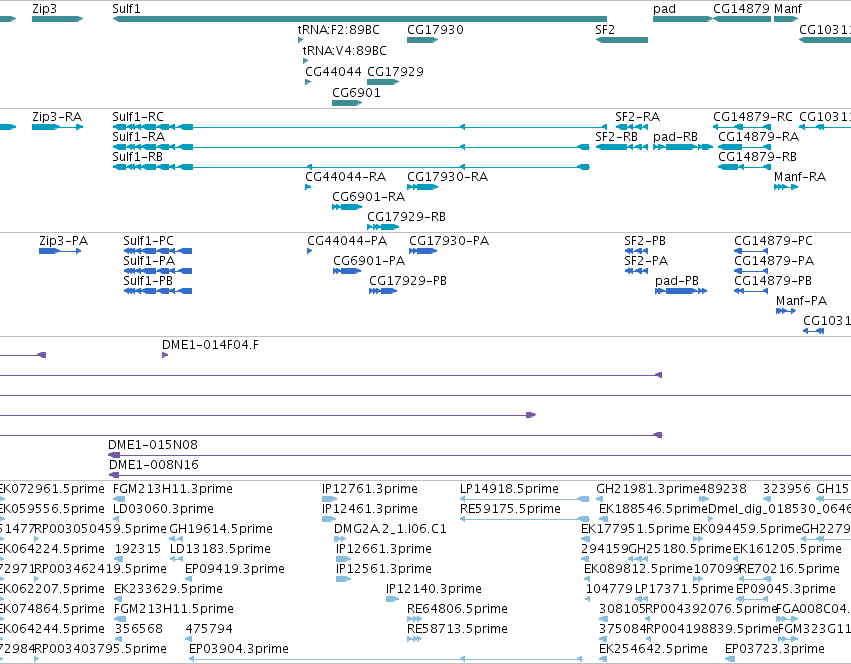Click the SF2-PB protein label
Image resolution: width=851 pixels, height=664 pixels.
coord(645,241)
